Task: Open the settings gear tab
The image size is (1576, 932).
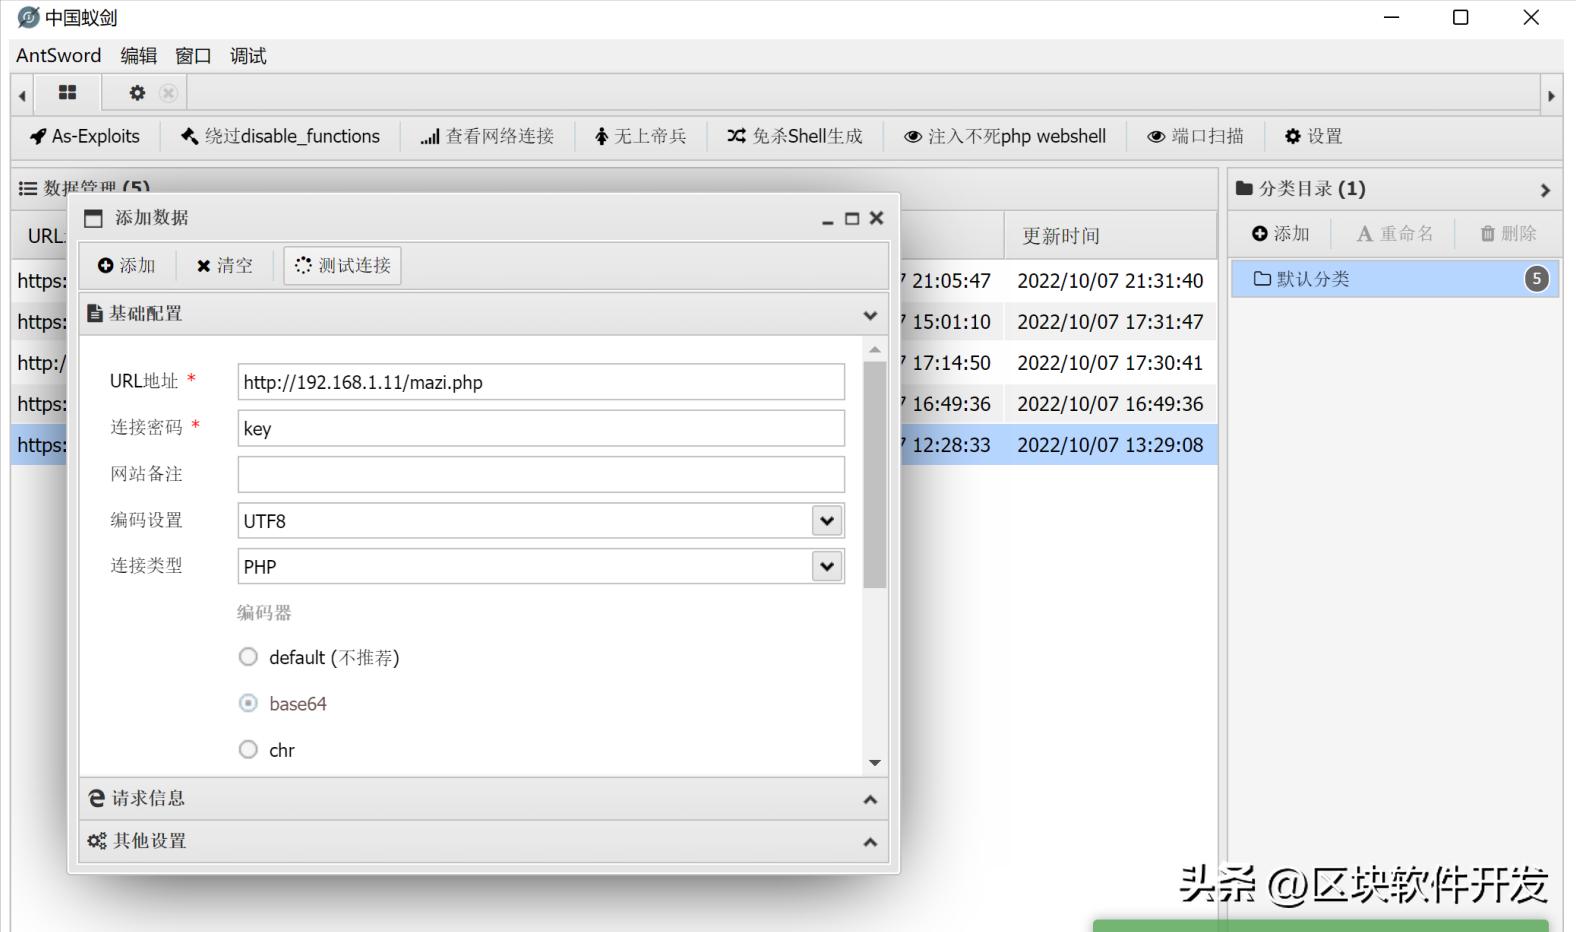Action: 137,93
